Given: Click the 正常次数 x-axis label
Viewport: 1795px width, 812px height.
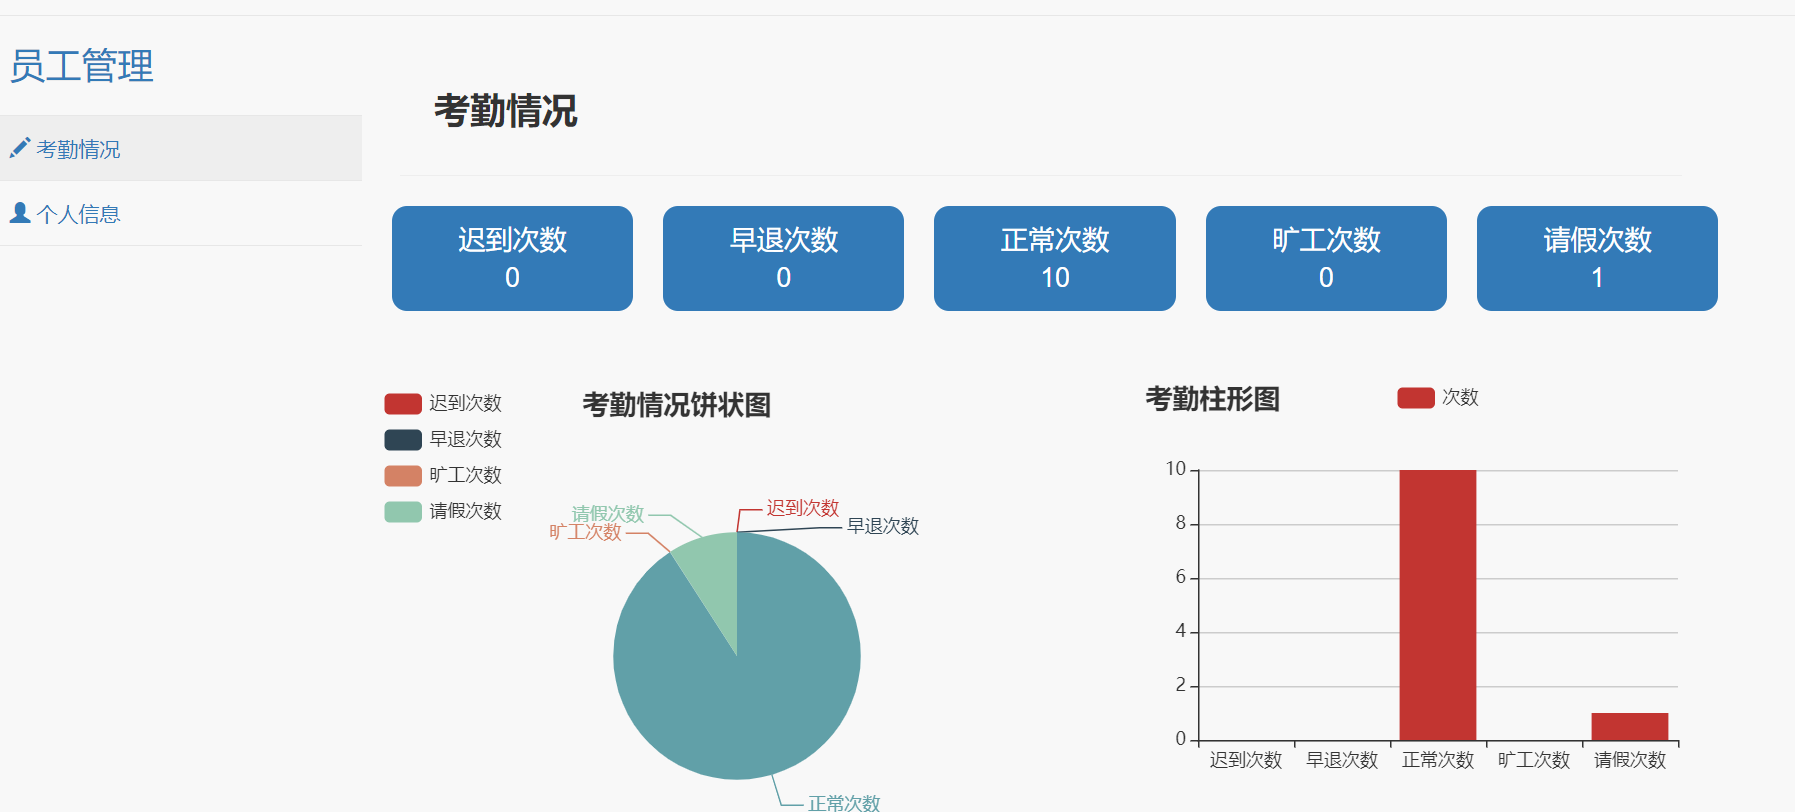Looking at the screenshot, I should point(1438,760).
